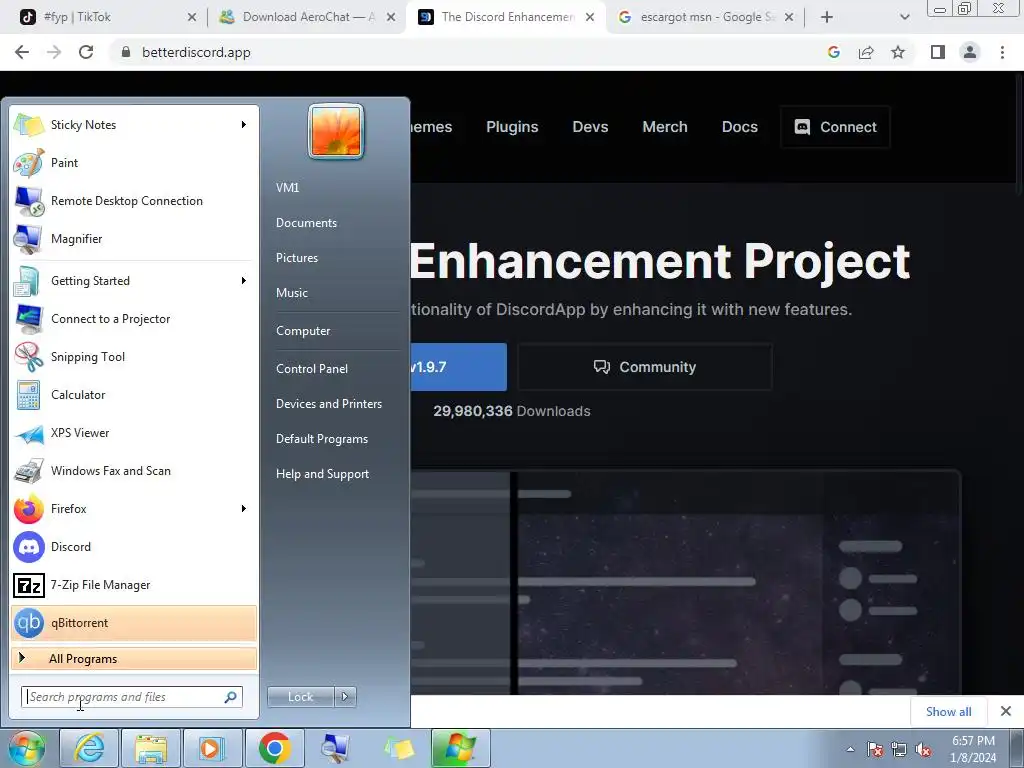Open Merch link
This screenshot has height=768, width=1024.
click(665, 127)
